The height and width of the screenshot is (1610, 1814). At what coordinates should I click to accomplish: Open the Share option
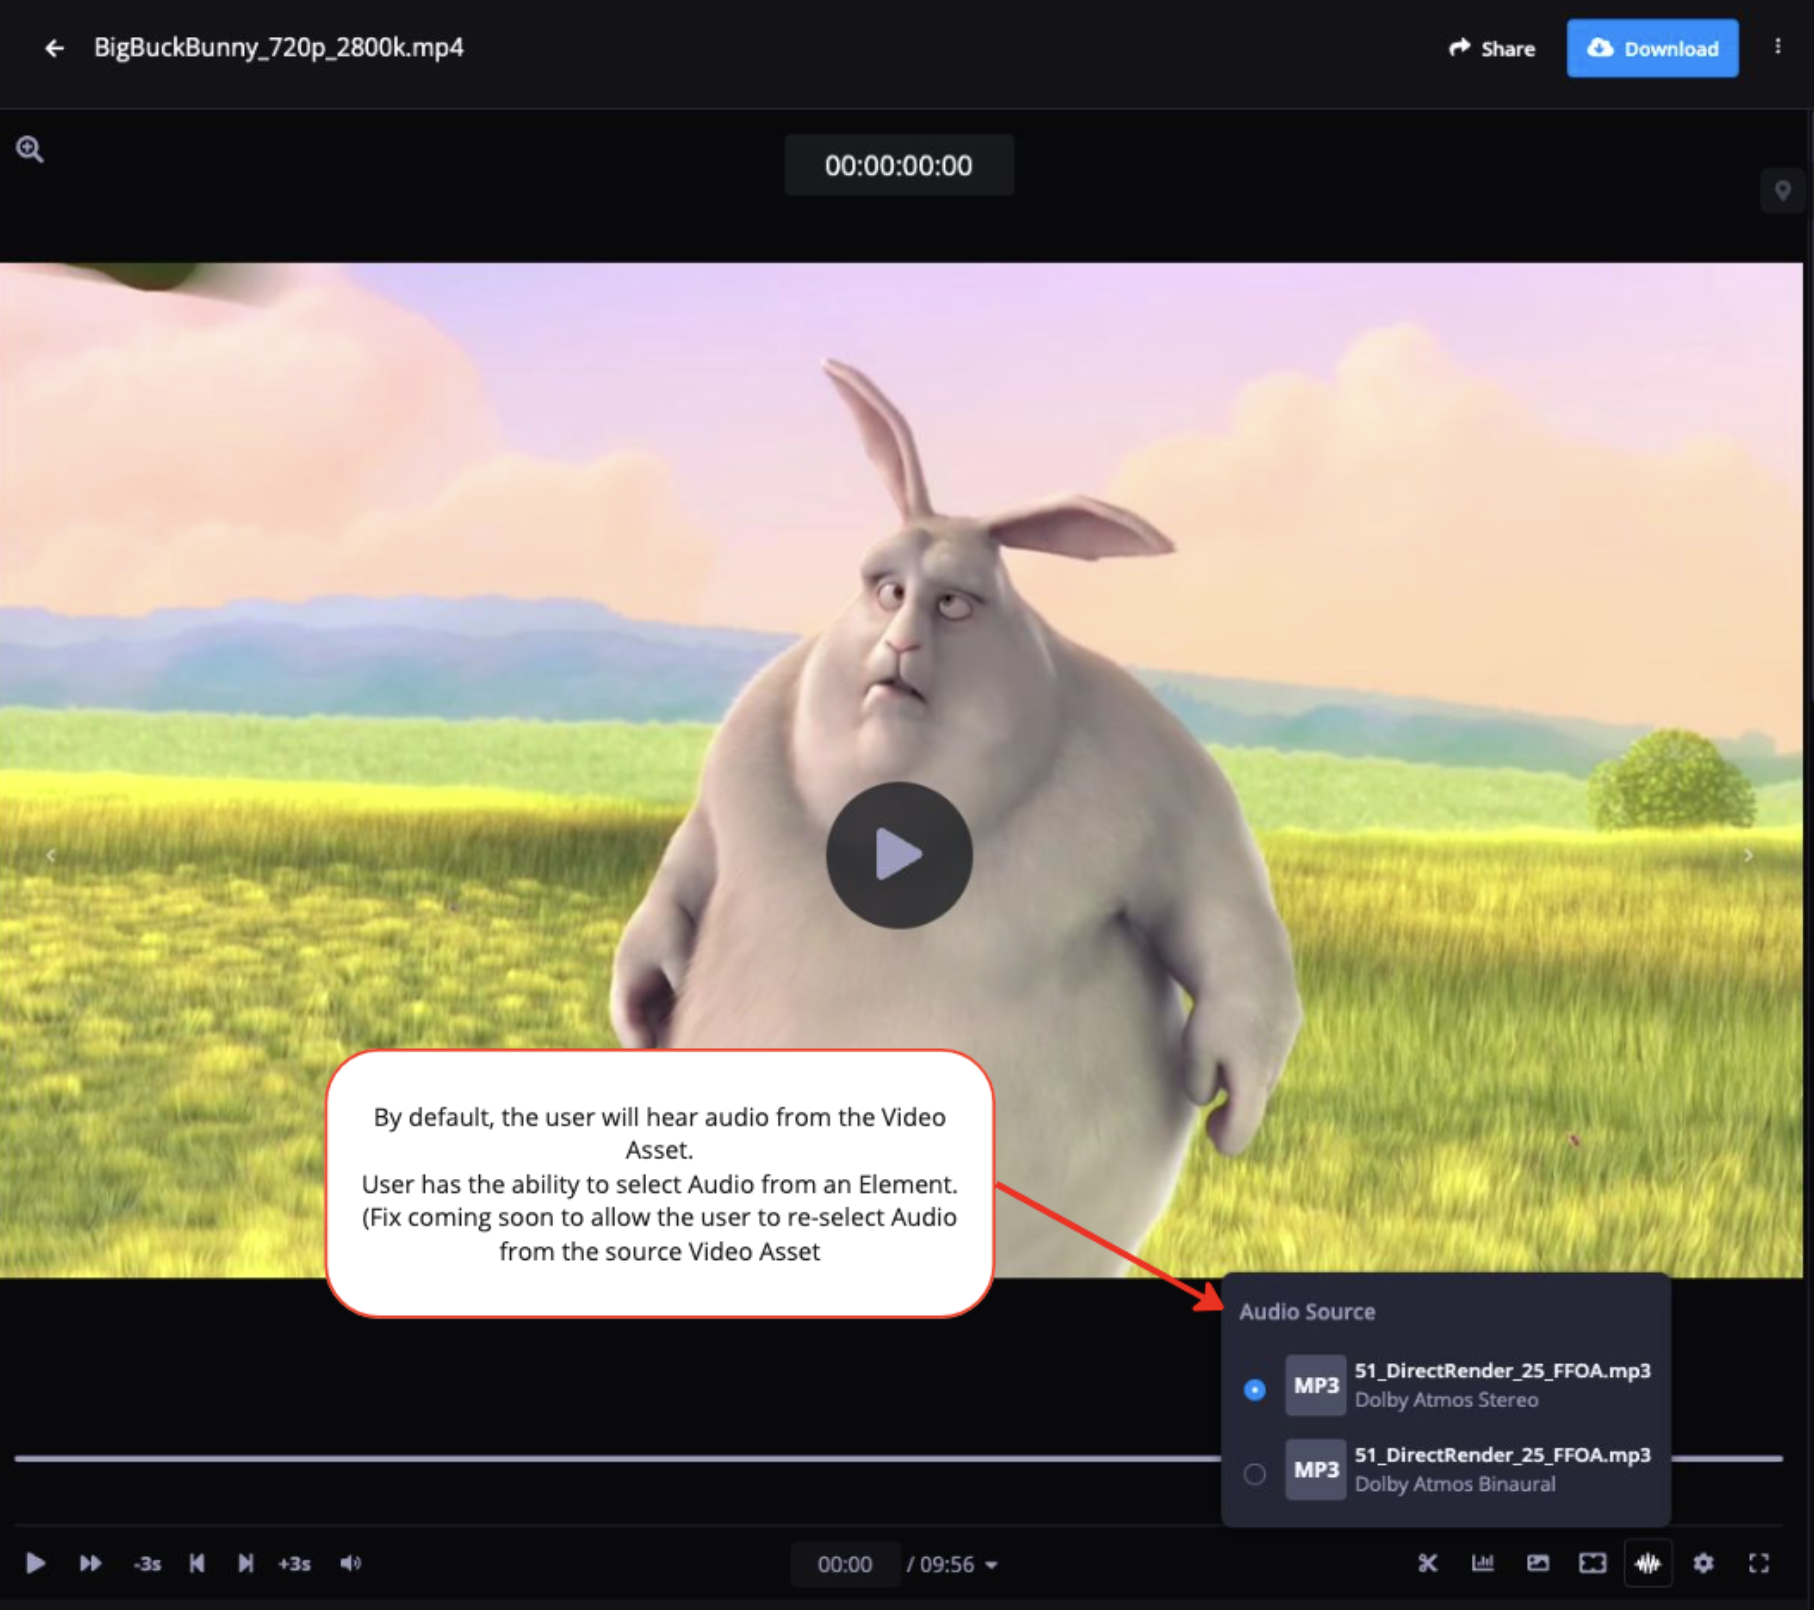[x=1492, y=48]
